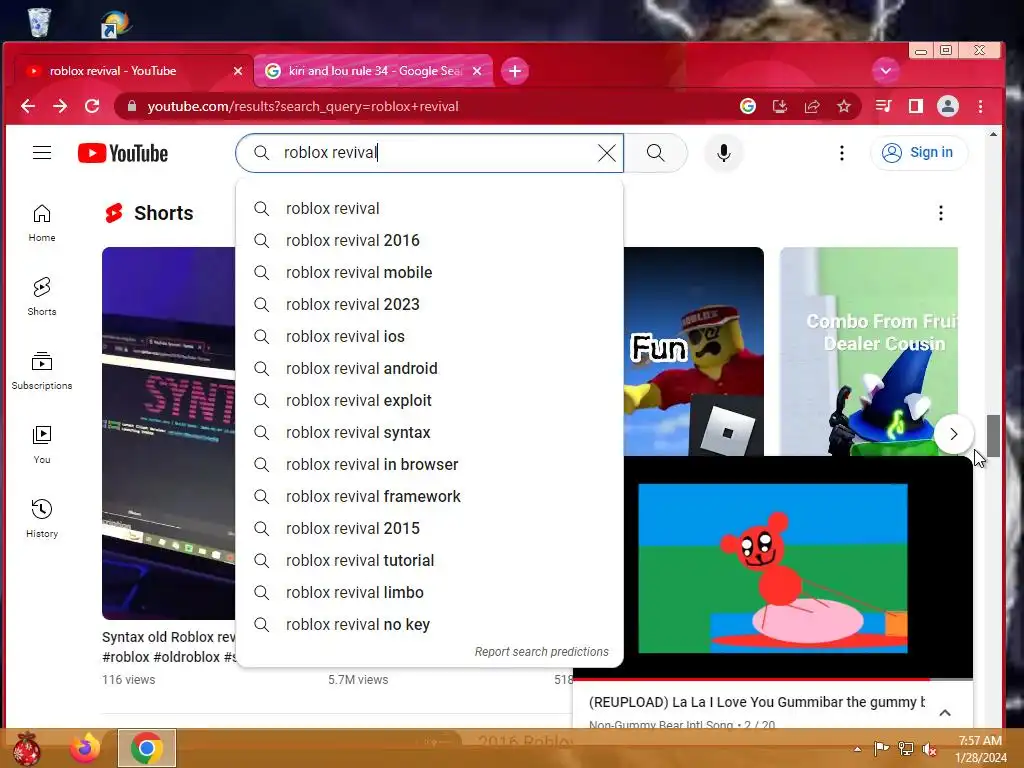This screenshot has width=1024, height=768.
Task: Close the roblox revival YouTube tab
Action: [238, 71]
